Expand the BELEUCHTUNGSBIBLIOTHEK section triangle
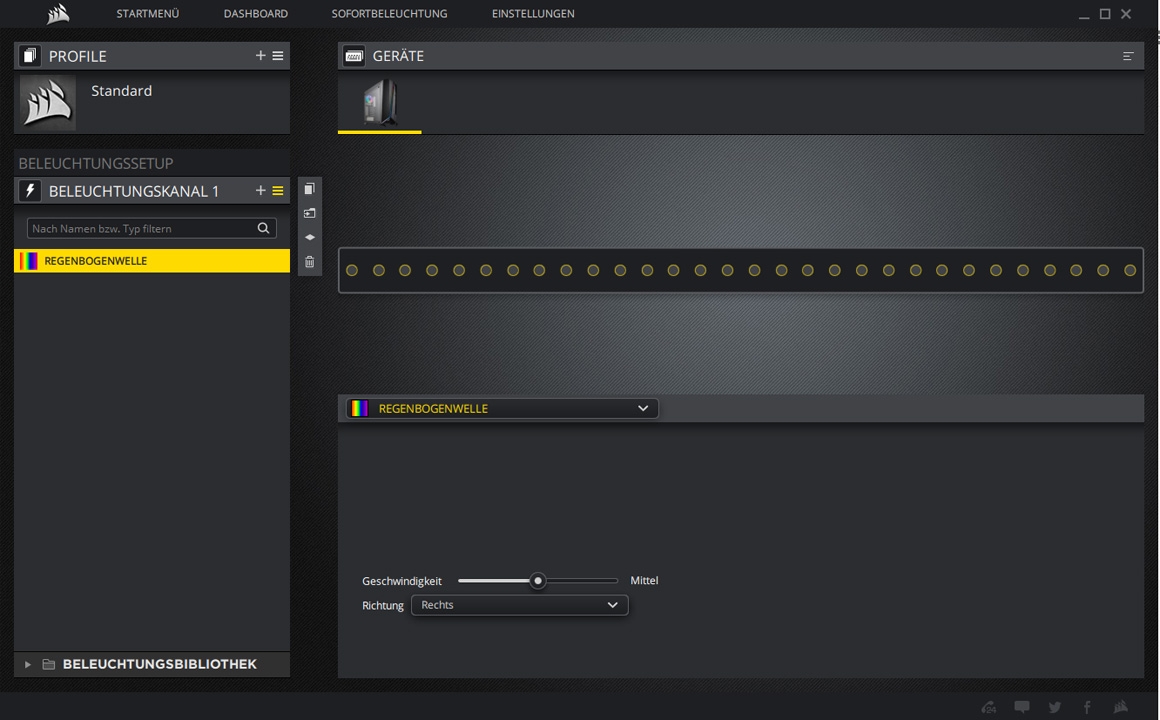 [27, 665]
